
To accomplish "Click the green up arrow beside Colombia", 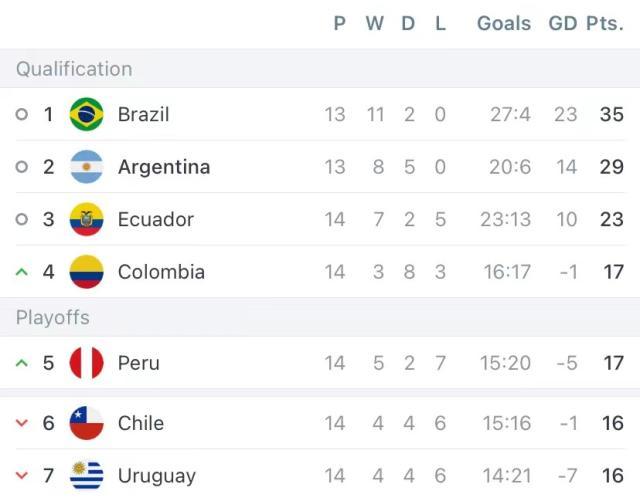I will (22, 272).
